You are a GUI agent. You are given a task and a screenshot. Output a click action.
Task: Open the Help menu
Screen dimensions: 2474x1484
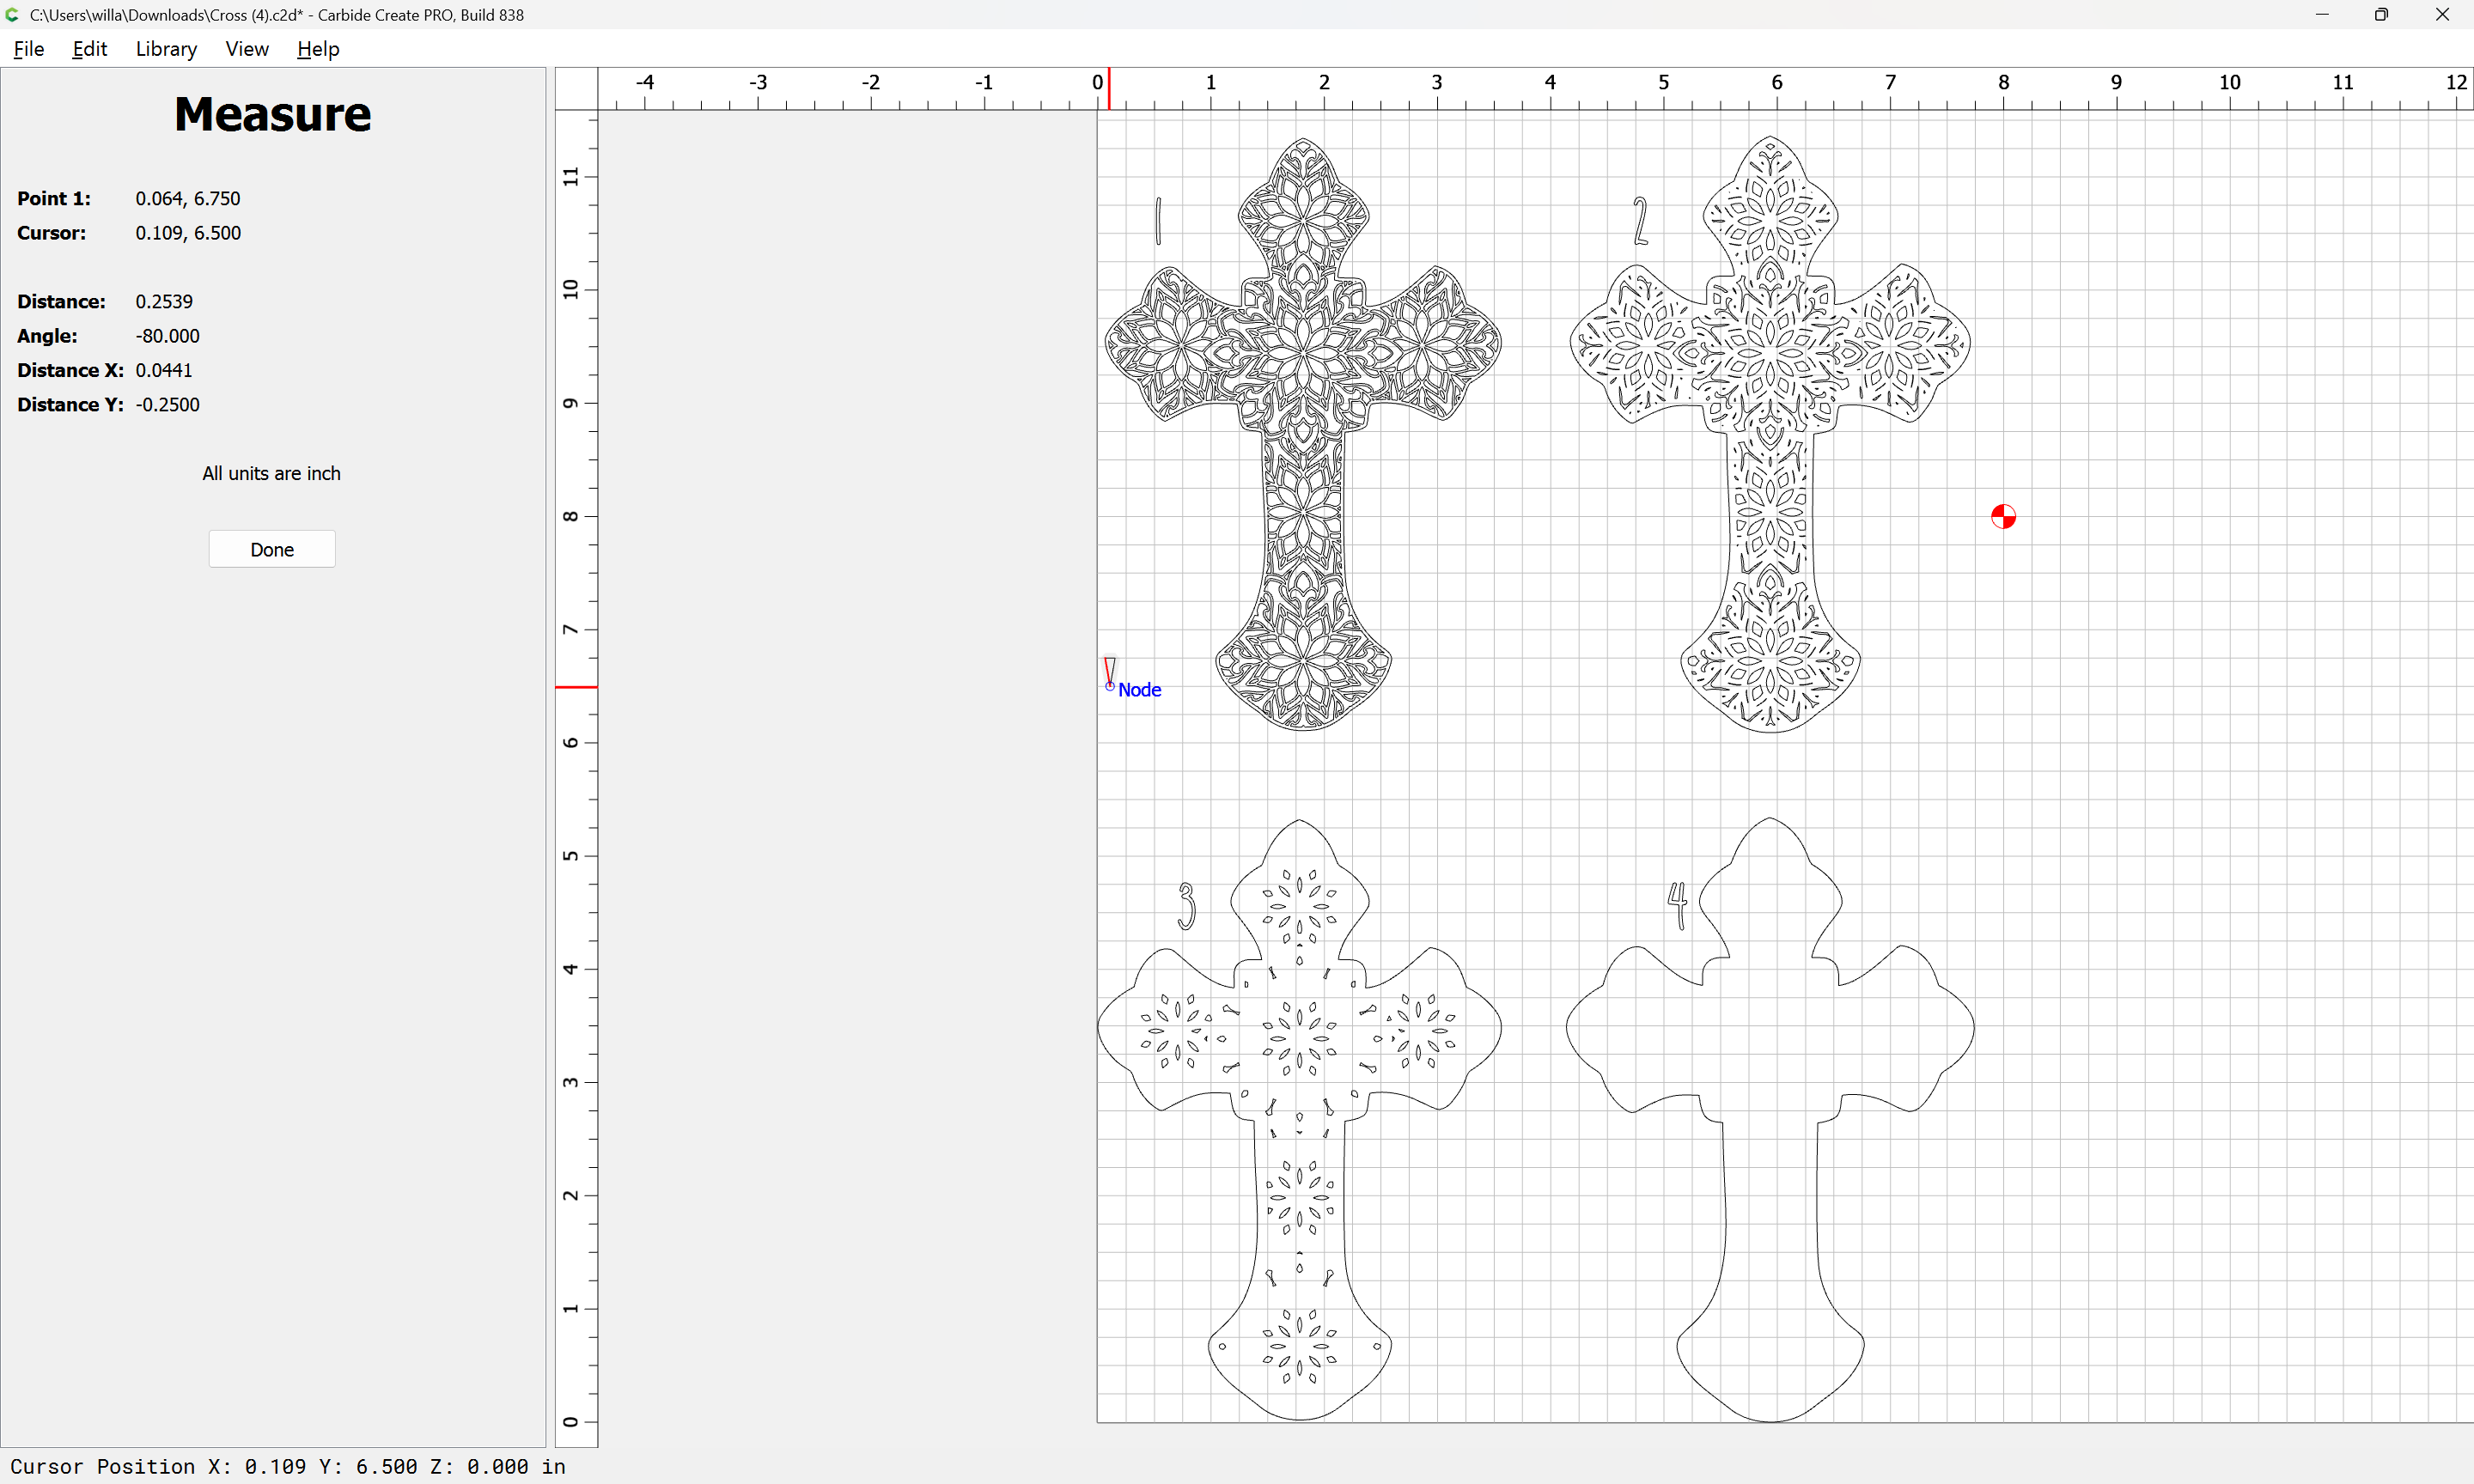point(318,49)
